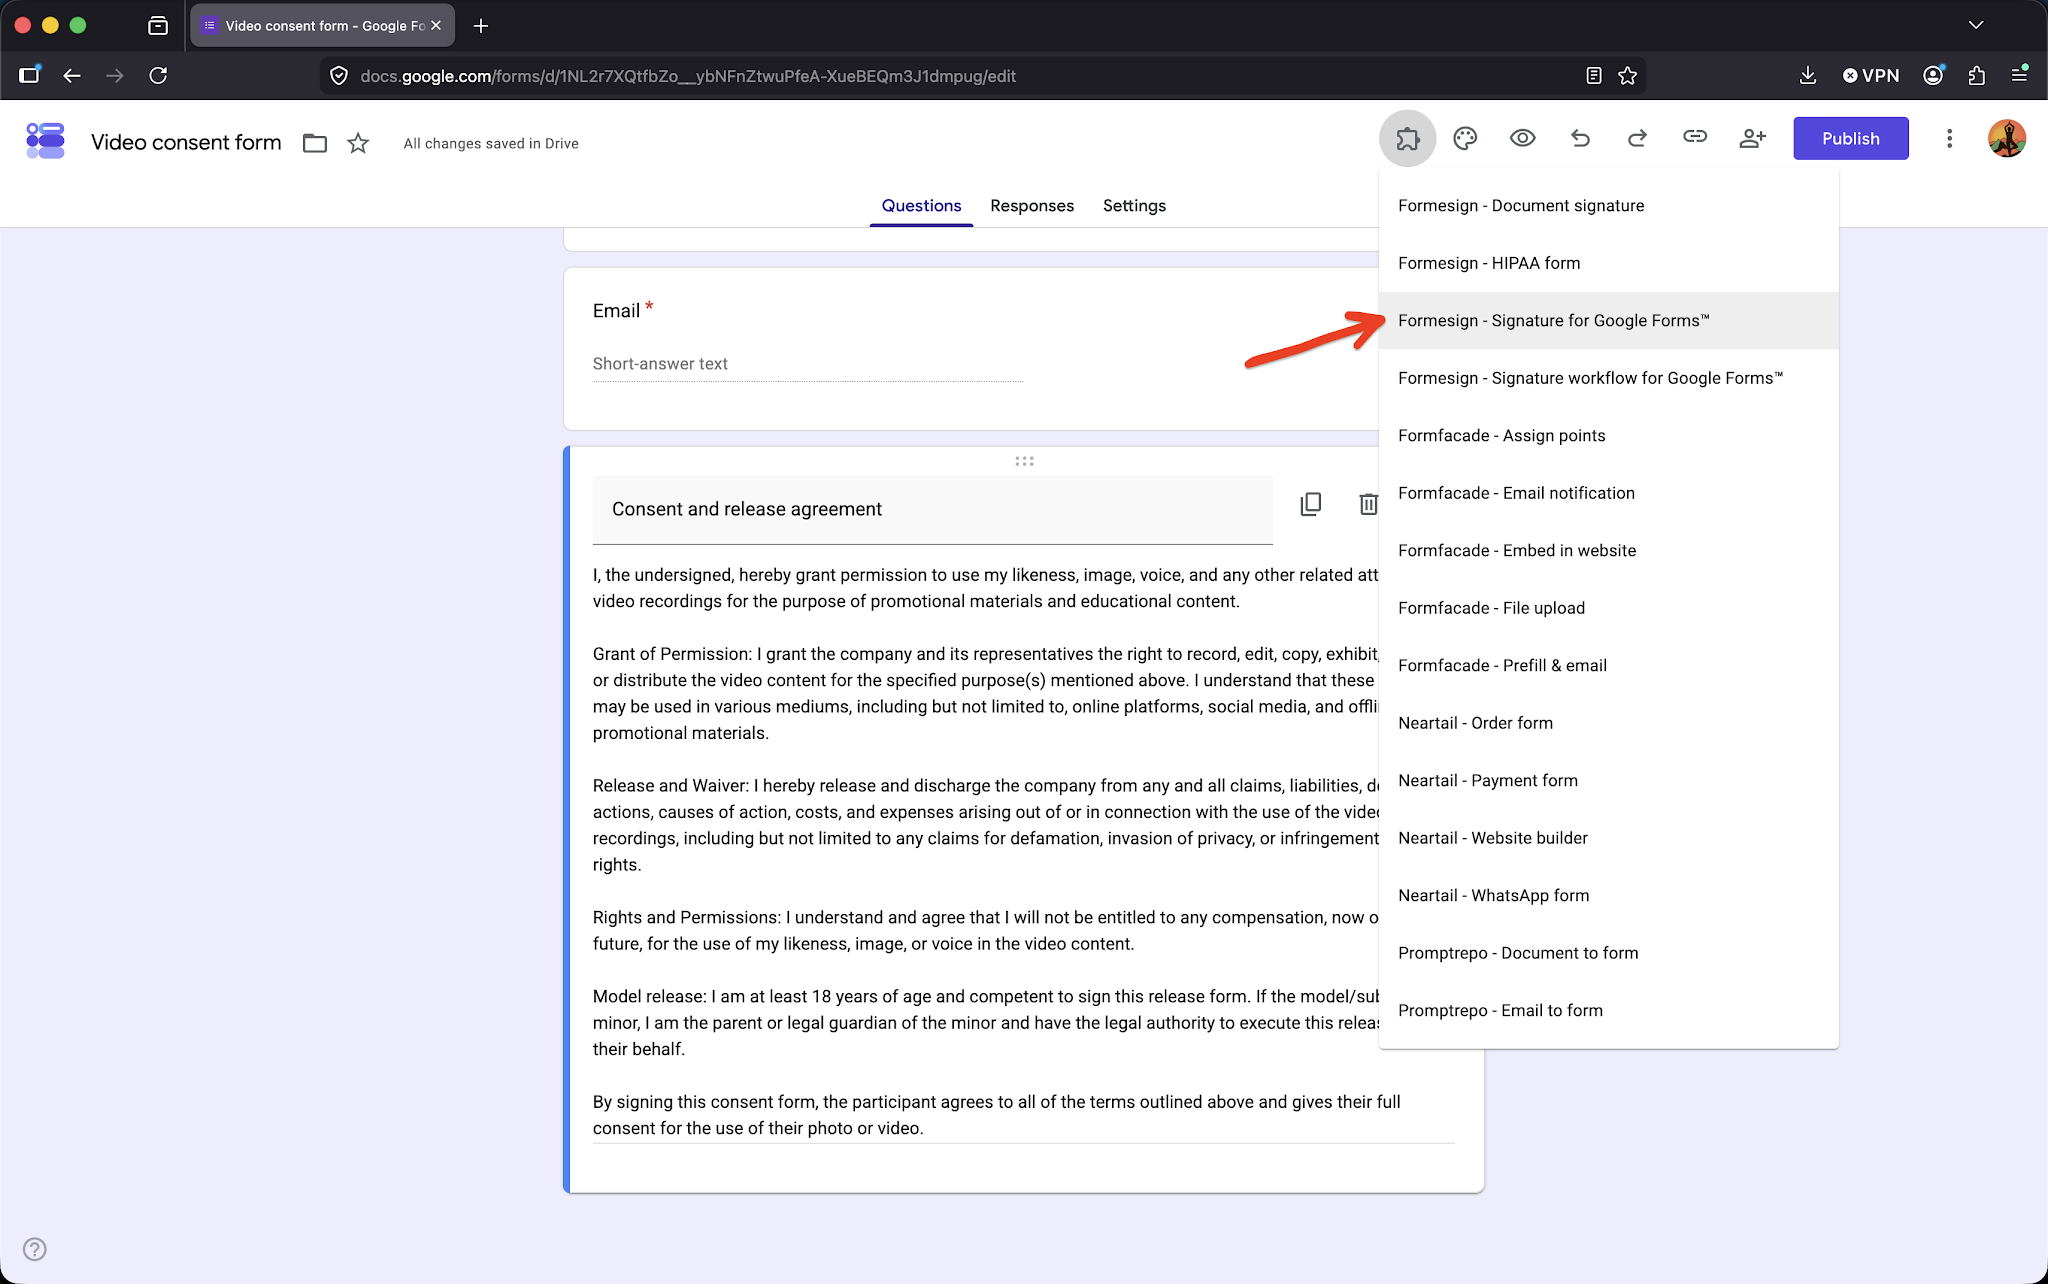Toggle the browser sidebar panel
The image size is (2048, 1284).
(x=29, y=76)
